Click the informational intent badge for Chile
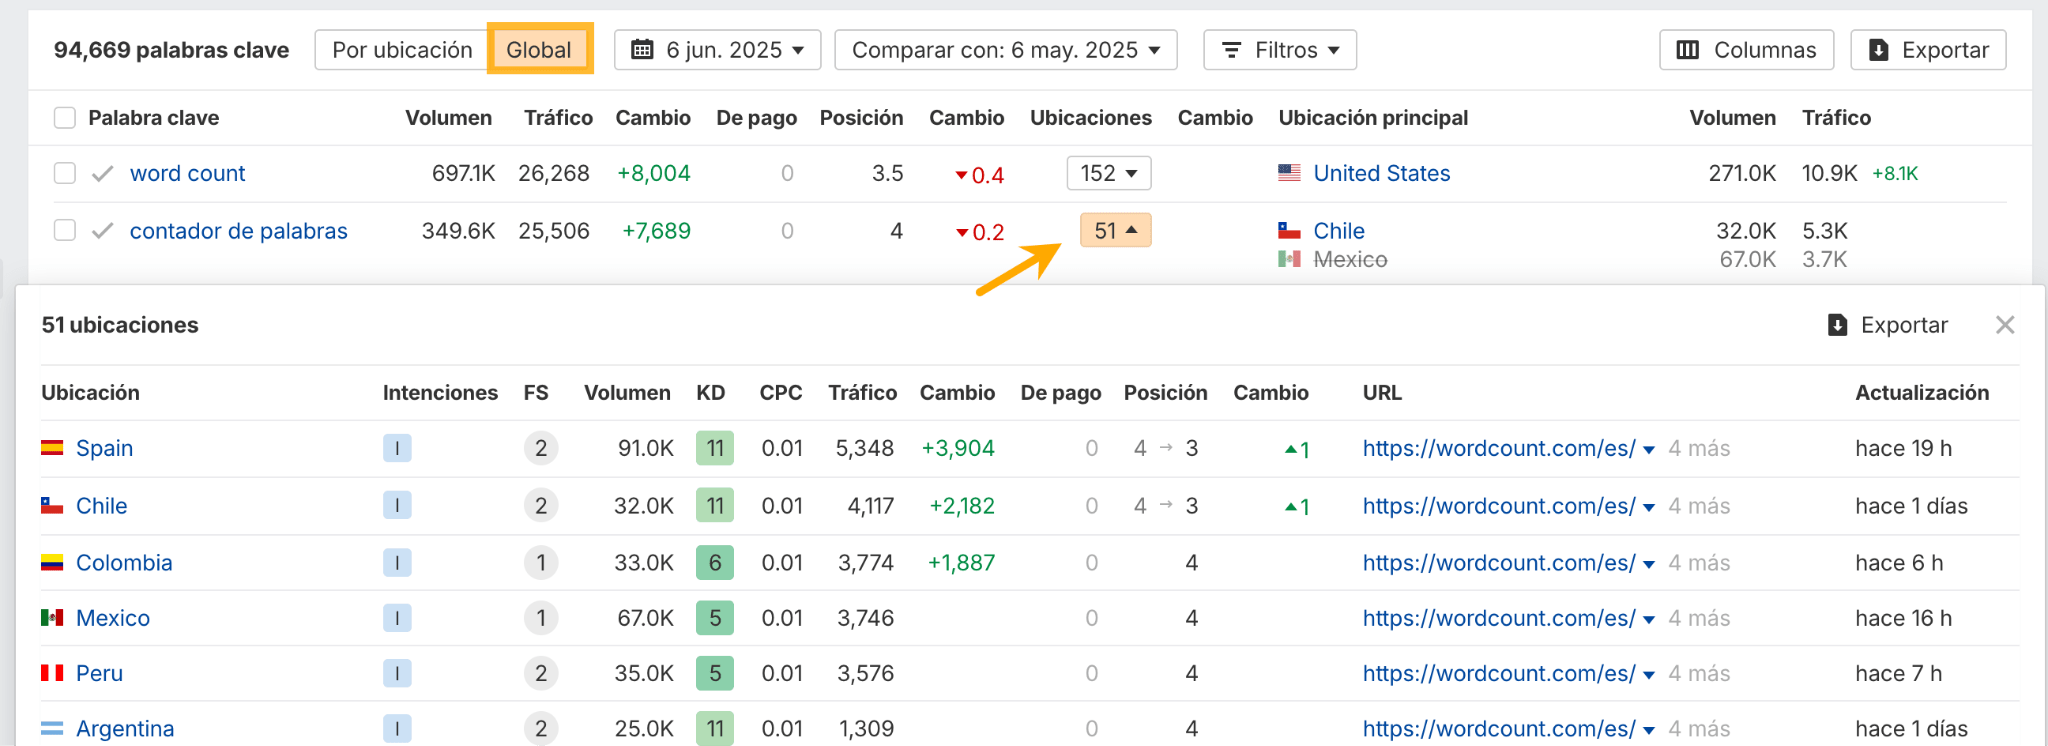 coord(397,506)
